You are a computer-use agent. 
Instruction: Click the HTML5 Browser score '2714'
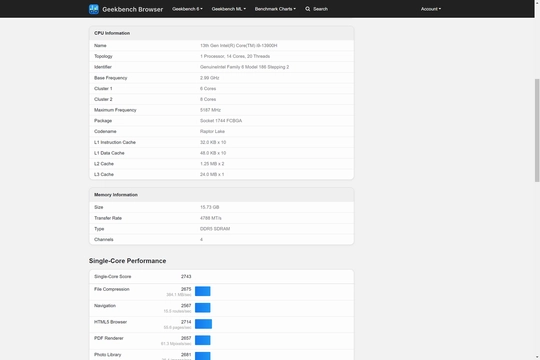point(186,322)
